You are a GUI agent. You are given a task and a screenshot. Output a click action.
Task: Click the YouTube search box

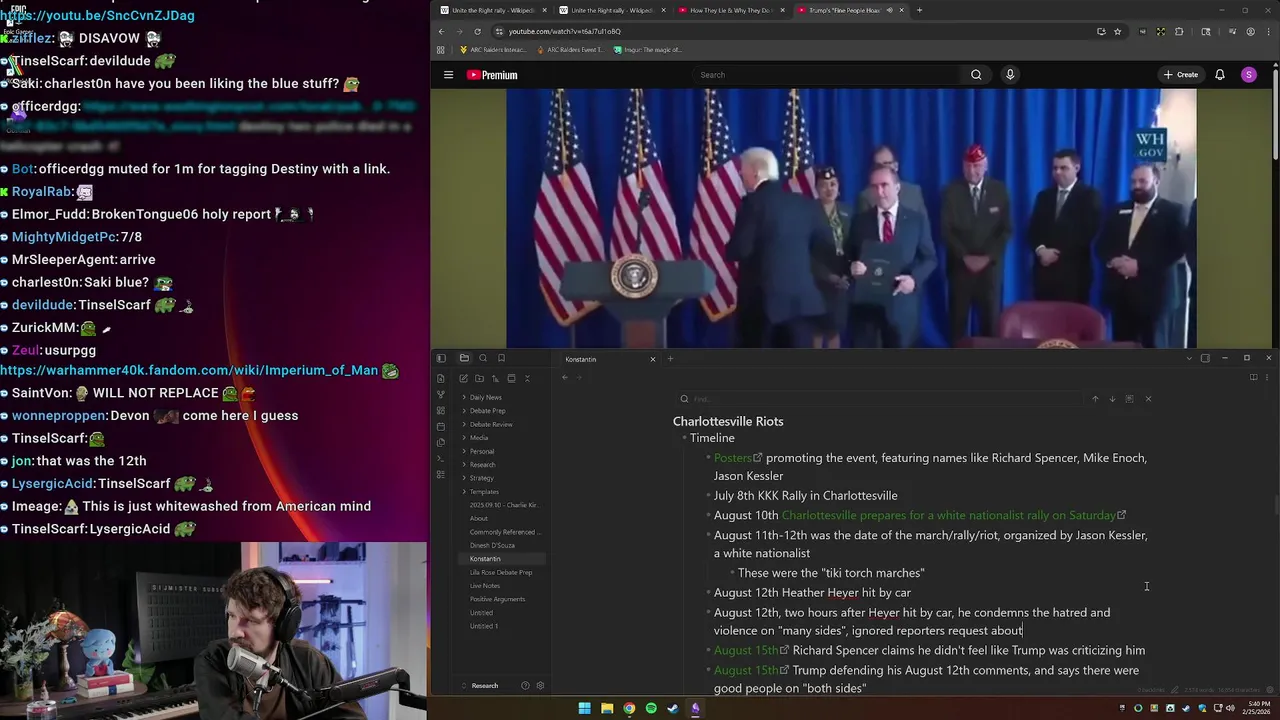[825, 74]
